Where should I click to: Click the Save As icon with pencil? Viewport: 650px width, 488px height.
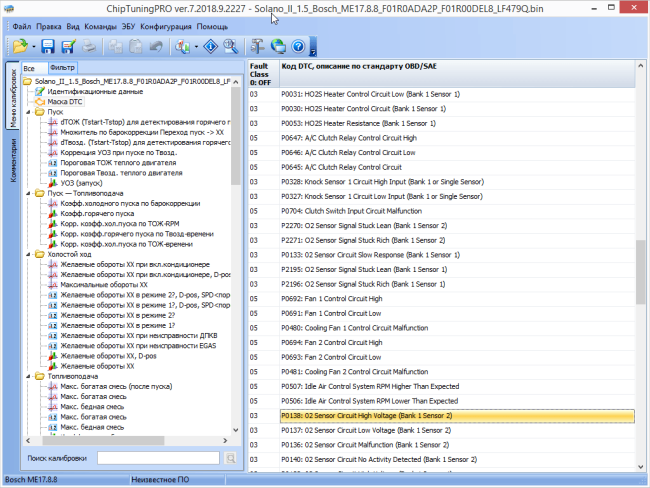[68, 46]
